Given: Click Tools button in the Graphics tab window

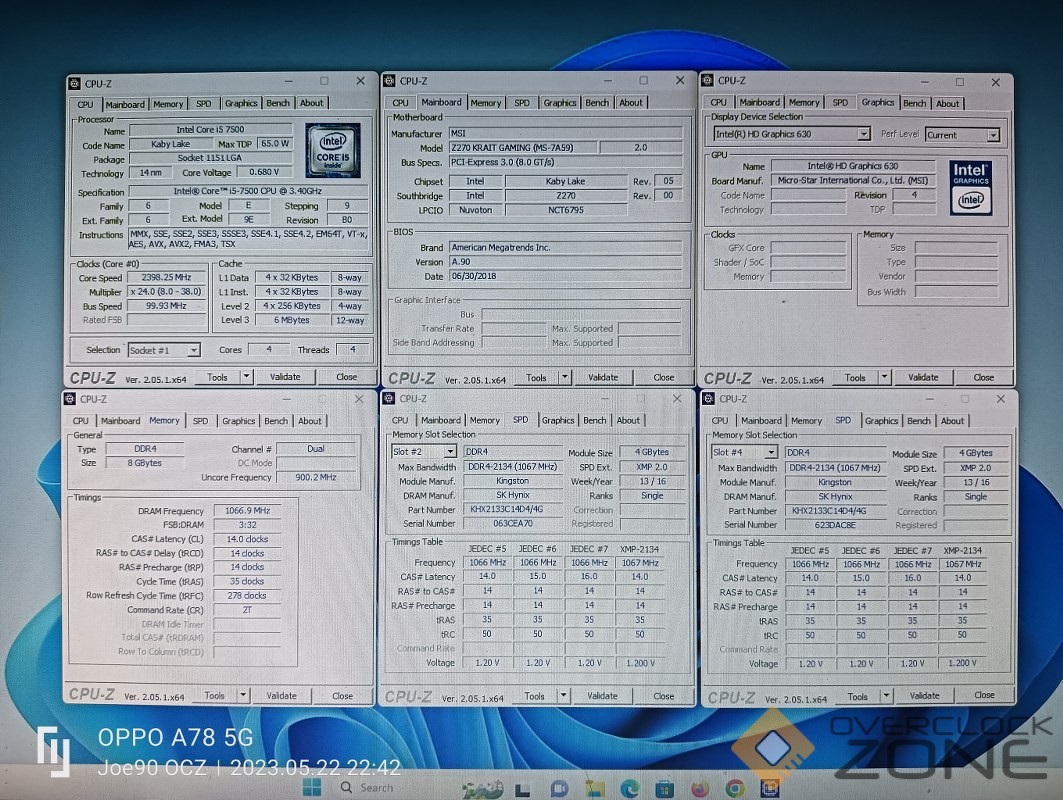Looking at the screenshot, I should pos(855,378).
